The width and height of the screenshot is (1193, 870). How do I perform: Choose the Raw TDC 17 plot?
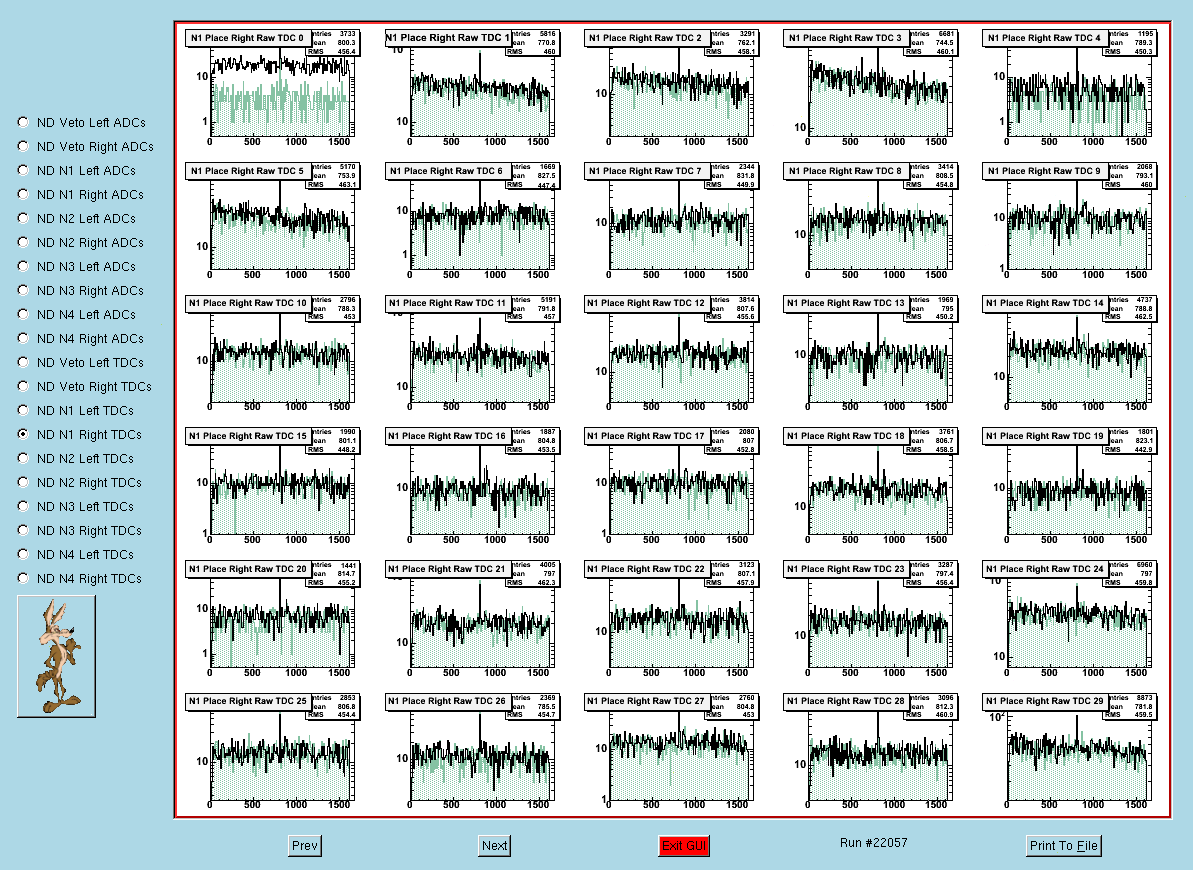[670, 485]
